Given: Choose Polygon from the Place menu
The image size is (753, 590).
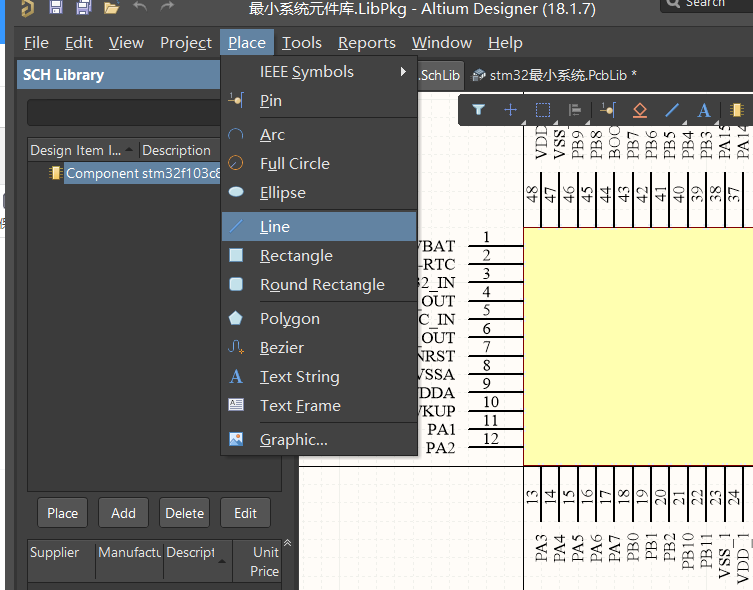Looking at the screenshot, I should pyautogui.click(x=319, y=319).
